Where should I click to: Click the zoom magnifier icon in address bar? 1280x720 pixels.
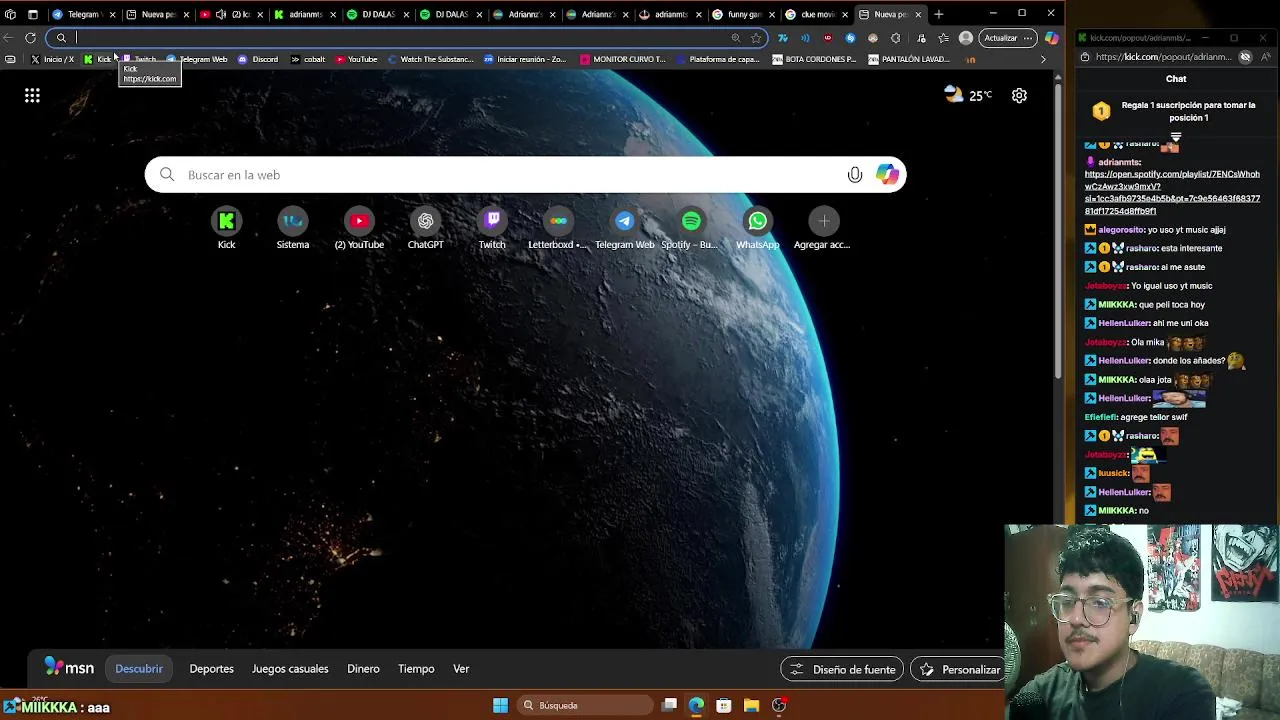tap(735, 38)
